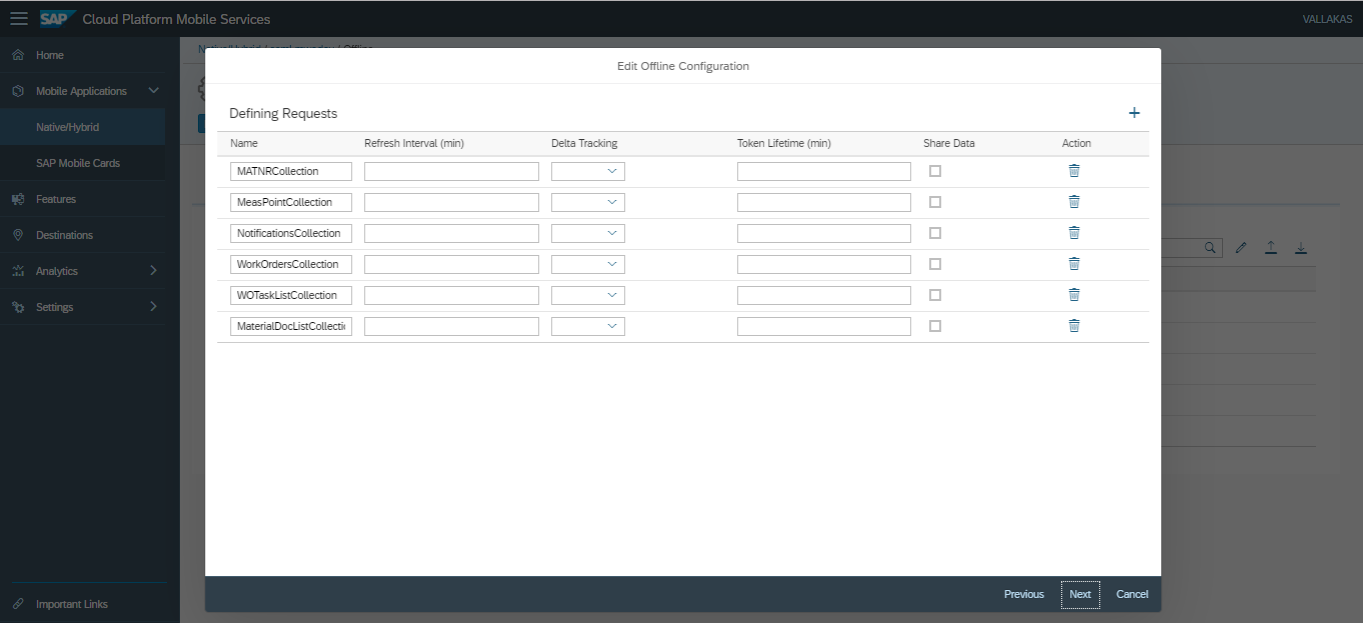Remove the NotificationsCollection row via trash icon
This screenshot has height=623, width=1363.
[x=1074, y=233]
